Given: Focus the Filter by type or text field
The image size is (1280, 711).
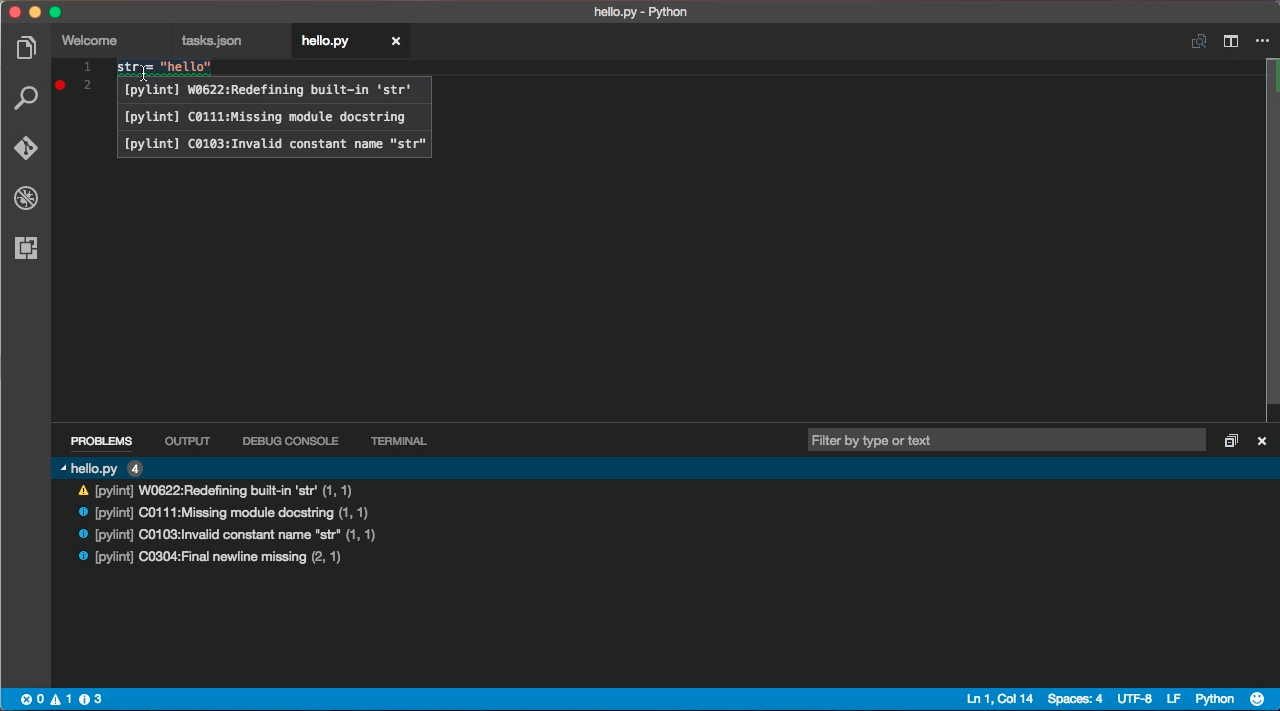Looking at the screenshot, I should click(1007, 440).
